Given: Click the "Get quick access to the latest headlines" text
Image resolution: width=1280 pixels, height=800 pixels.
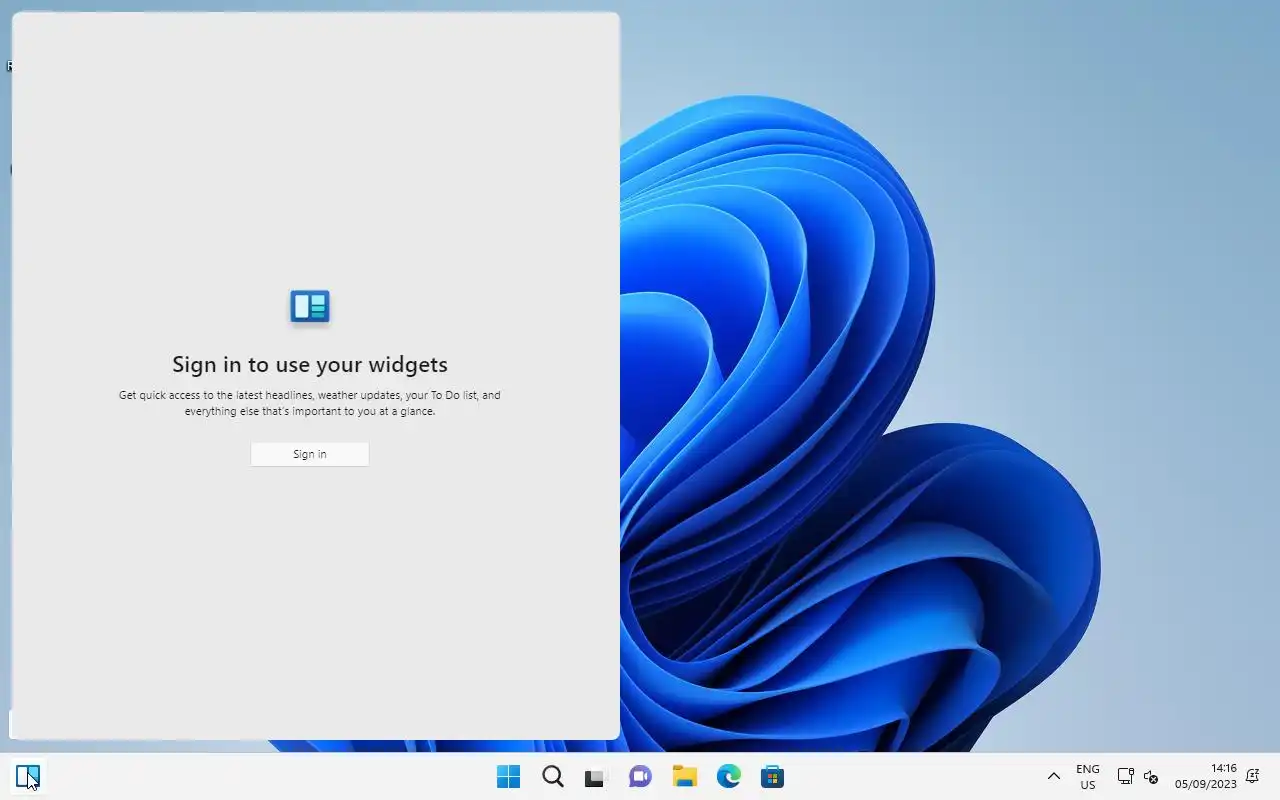Looking at the screenshot, I should (x=310, y=403).
